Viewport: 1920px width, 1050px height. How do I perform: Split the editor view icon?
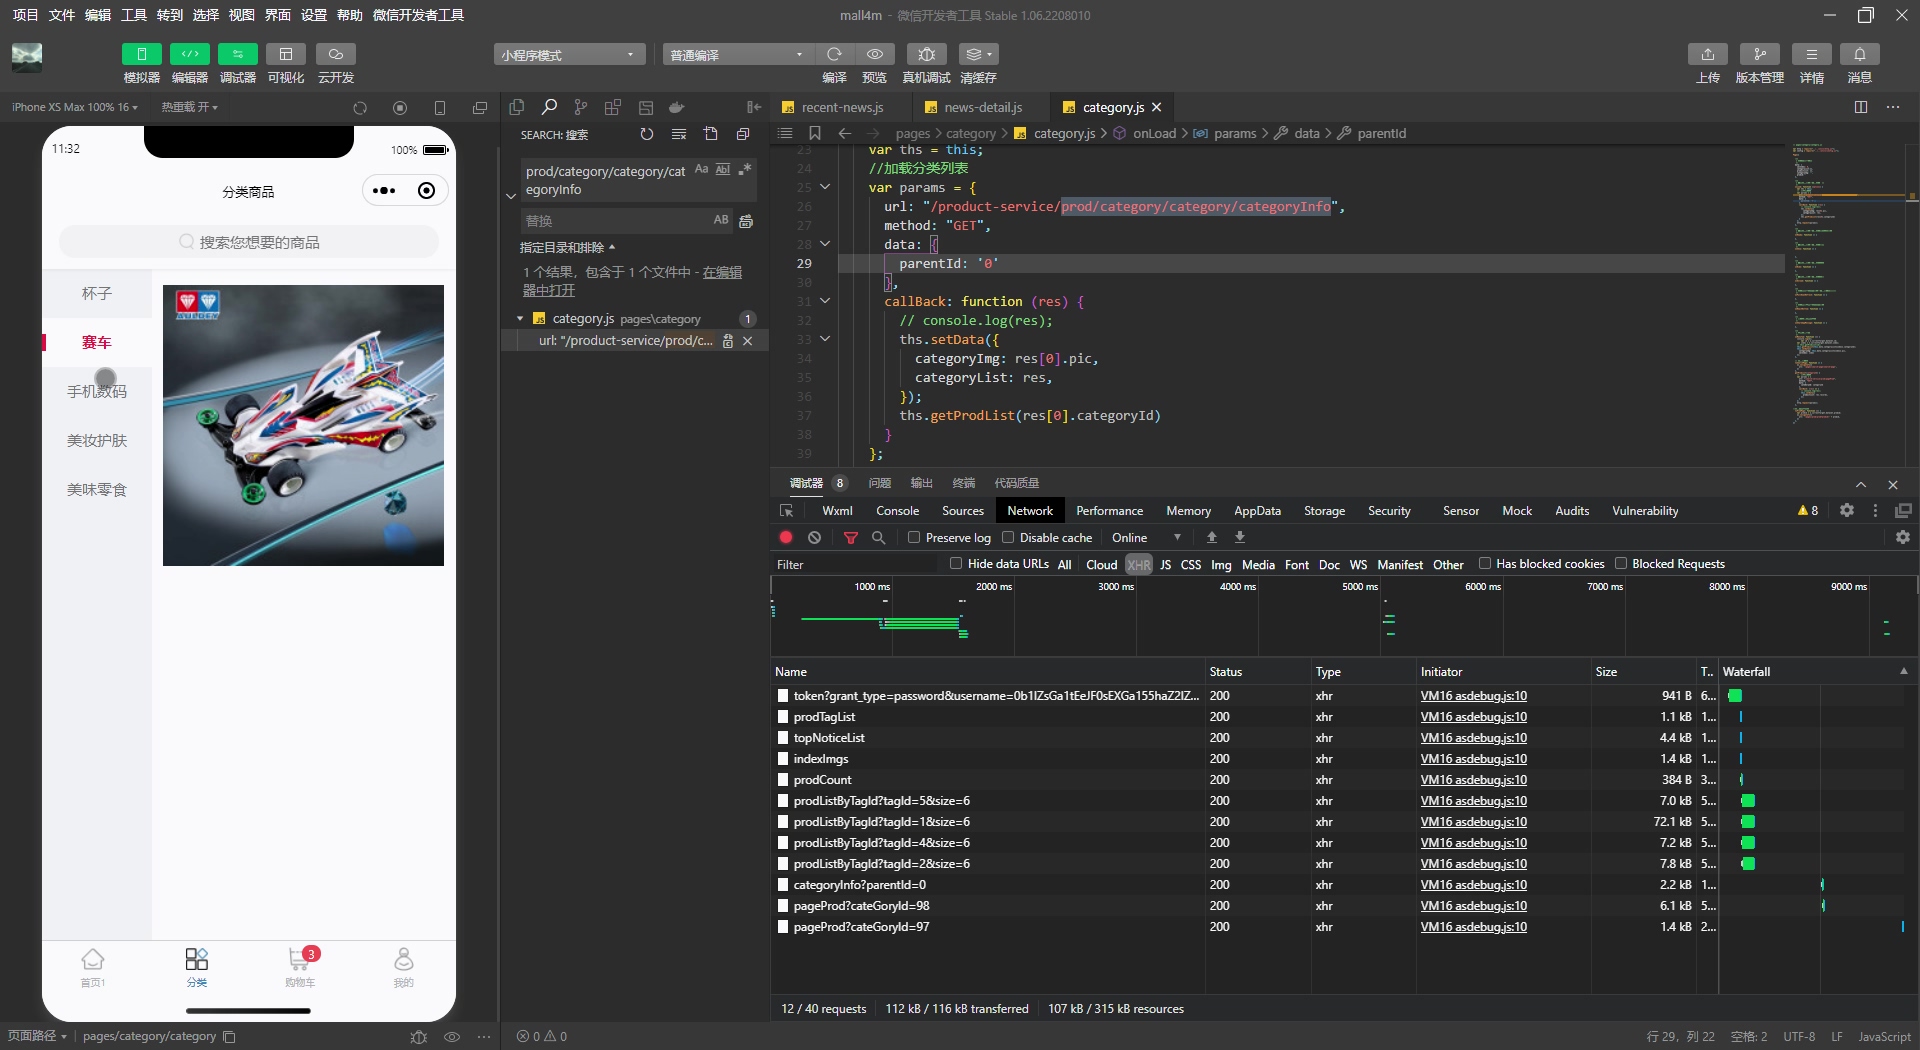tap(1861, 107)
